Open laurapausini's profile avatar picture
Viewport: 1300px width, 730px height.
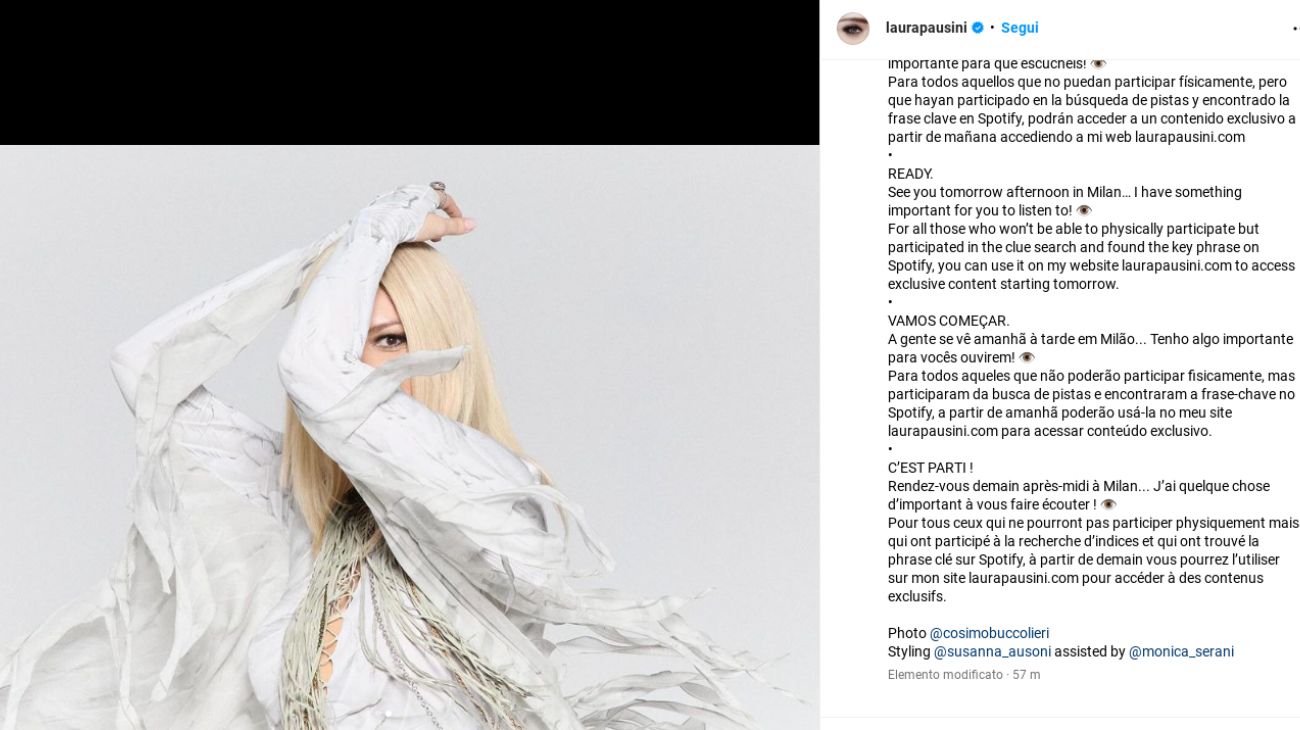click(853, 28)
